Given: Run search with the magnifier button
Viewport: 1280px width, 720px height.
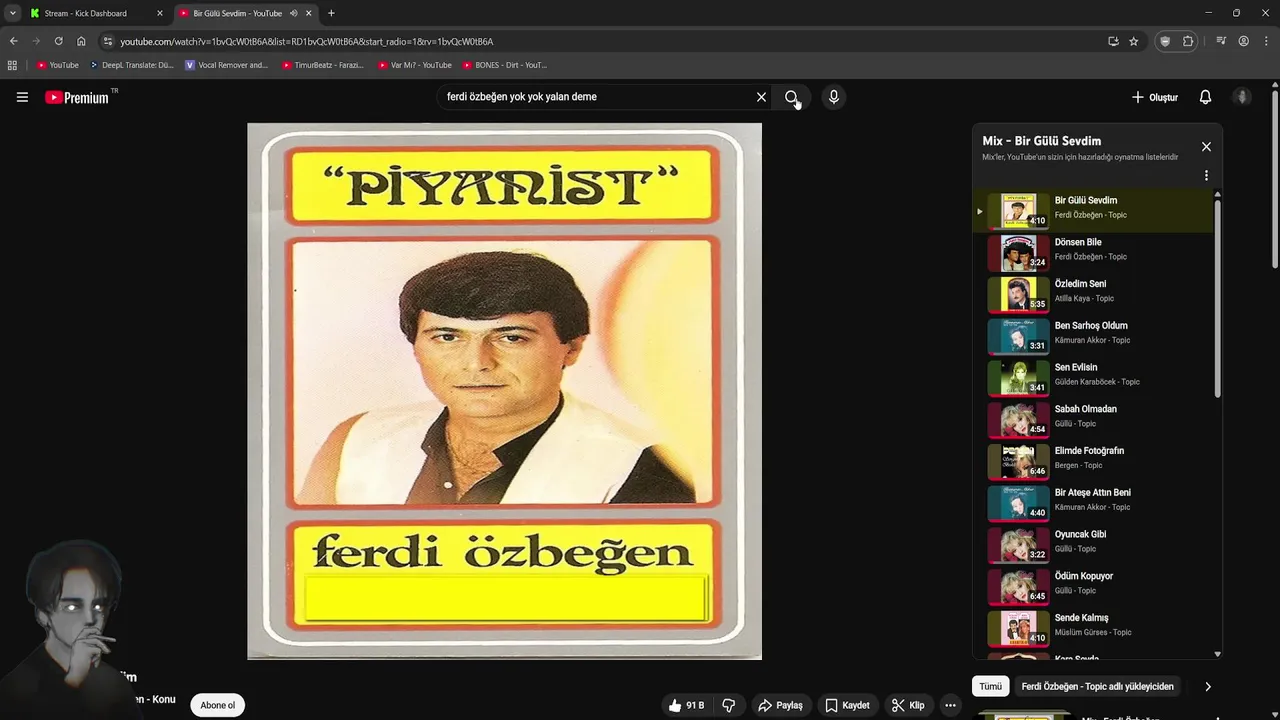Looking at the screenshot, I should click(x=792, y=97).
